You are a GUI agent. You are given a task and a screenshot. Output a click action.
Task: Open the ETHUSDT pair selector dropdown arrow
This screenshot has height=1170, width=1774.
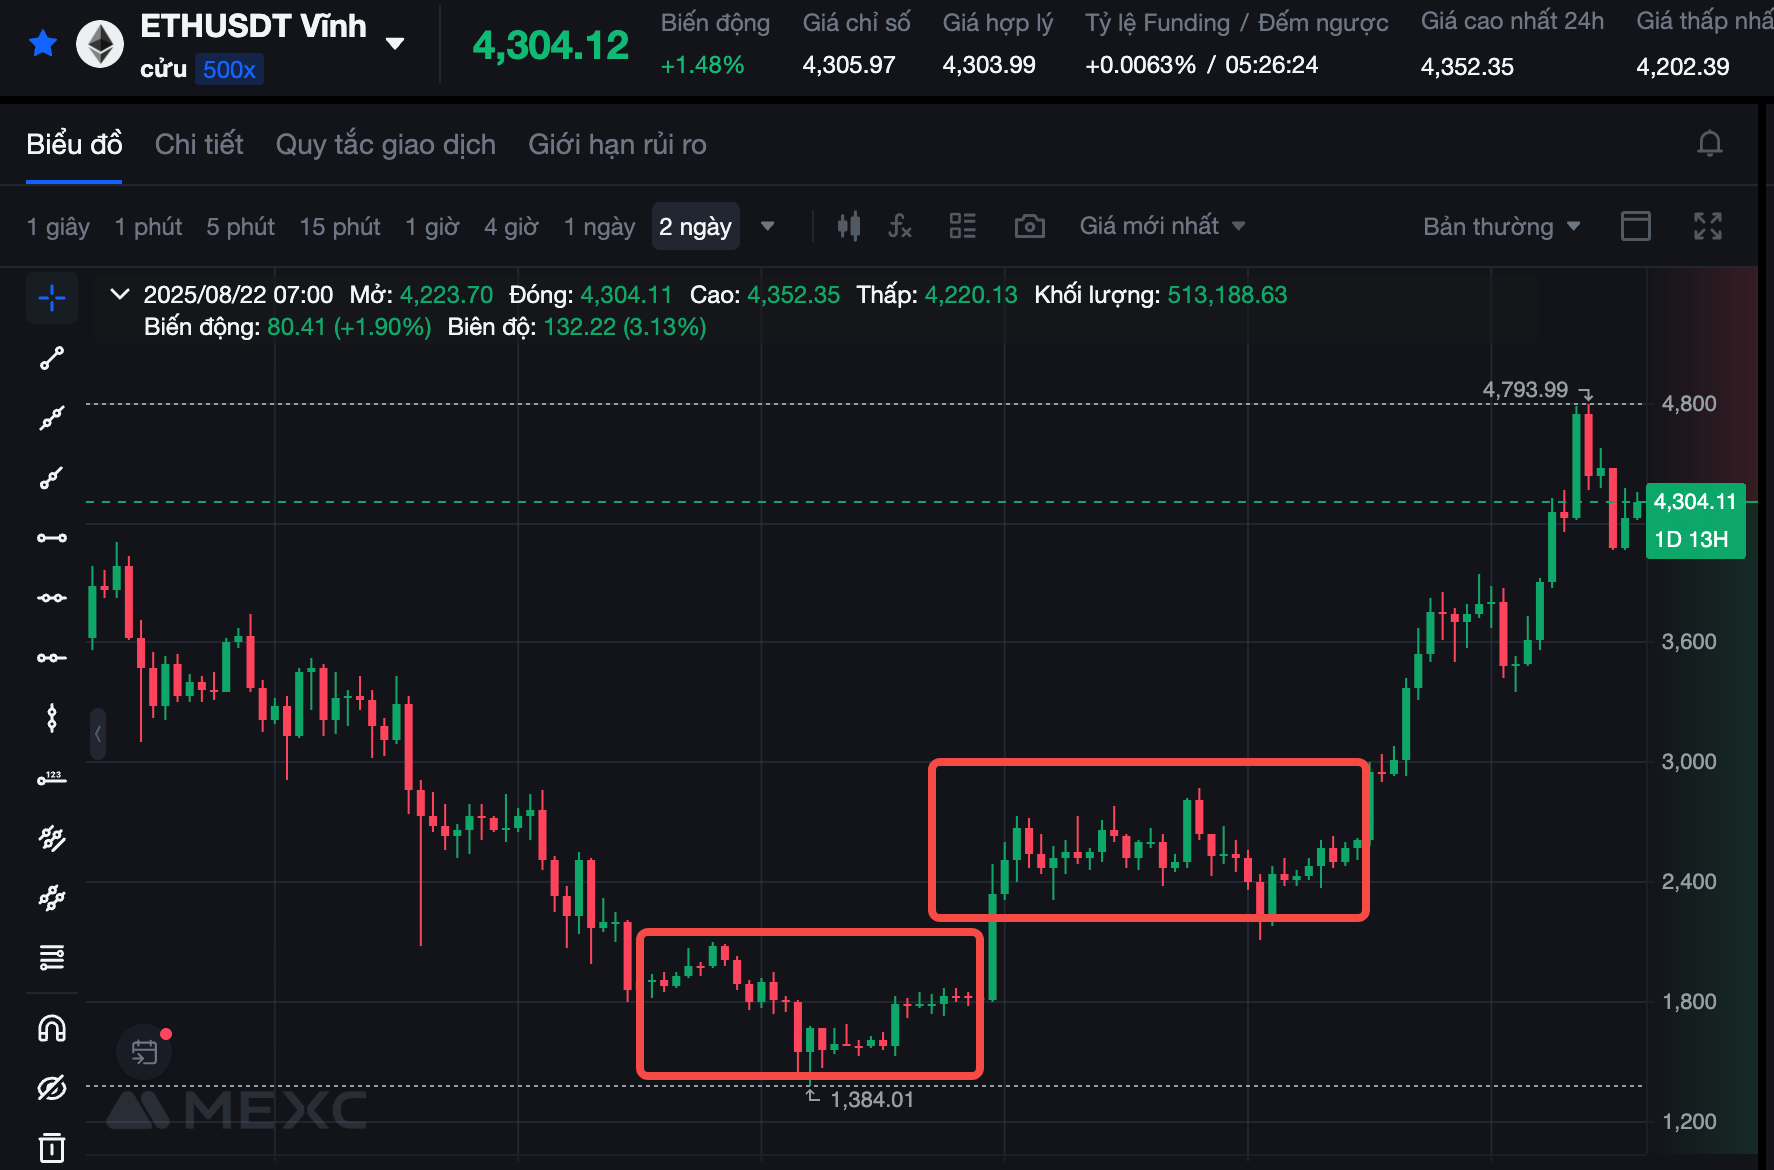[395, 43]
